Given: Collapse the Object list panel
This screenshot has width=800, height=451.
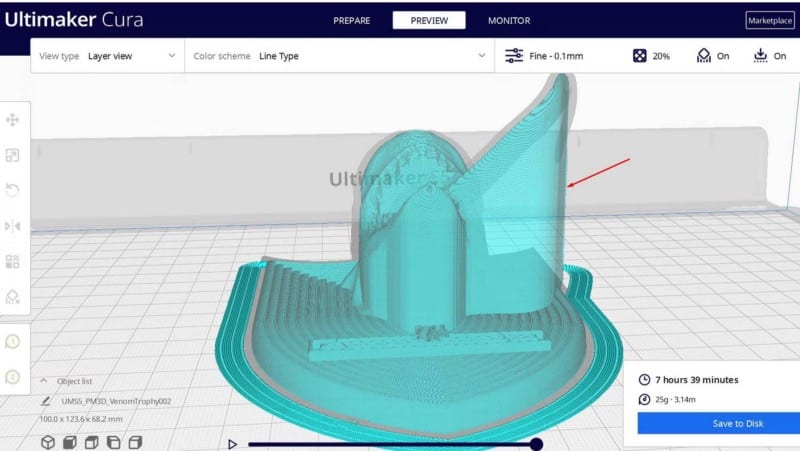Looking at the screenshot, I should click(x=44, y=381).
